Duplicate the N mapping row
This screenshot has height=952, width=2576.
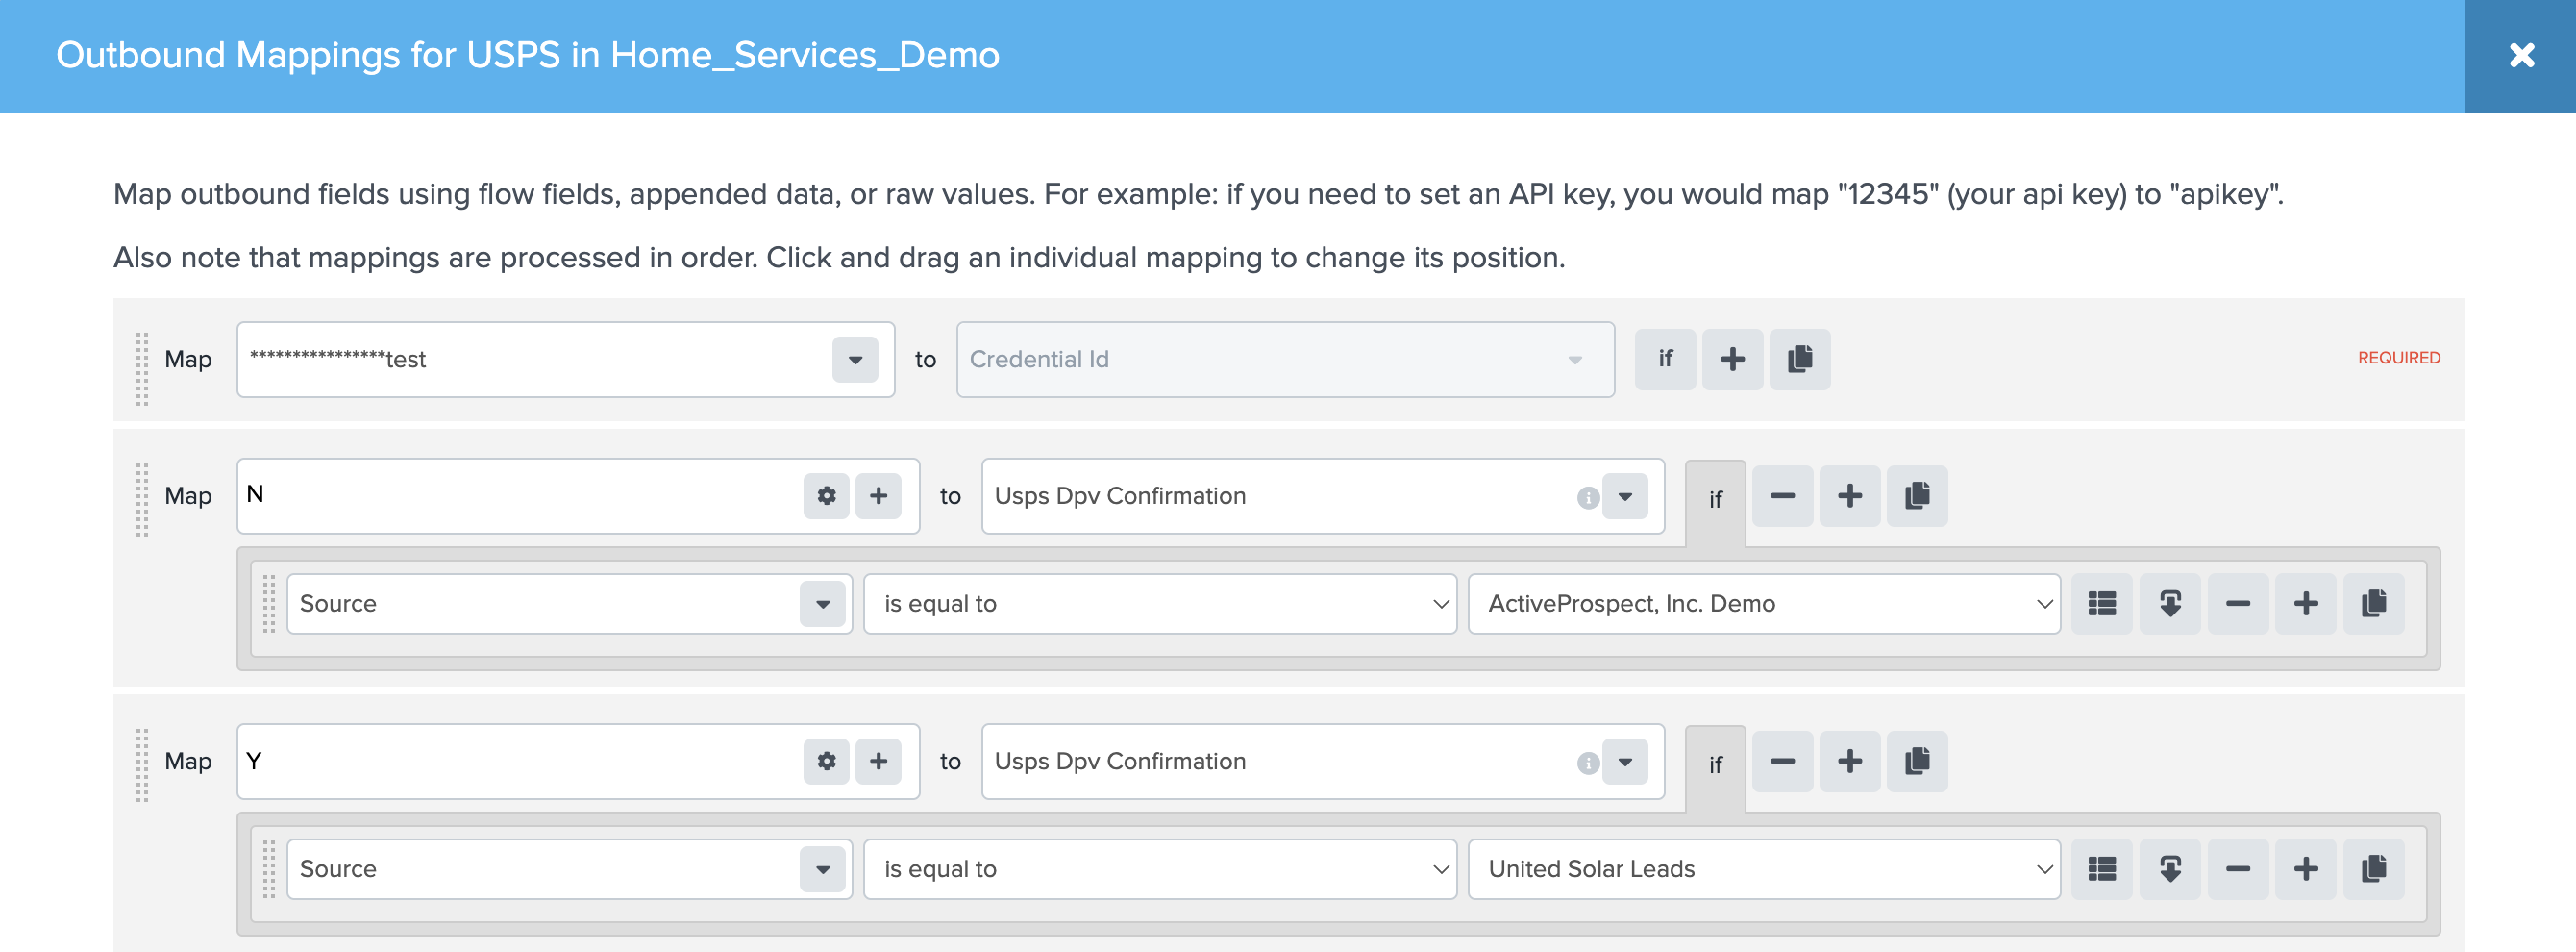point(1916,496)
